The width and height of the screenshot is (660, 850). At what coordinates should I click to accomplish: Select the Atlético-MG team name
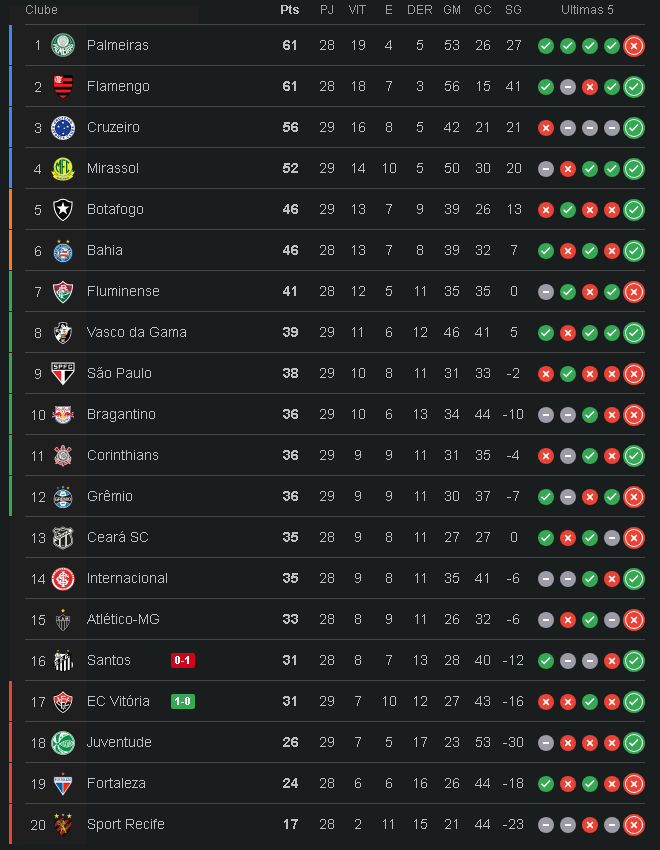123,619
